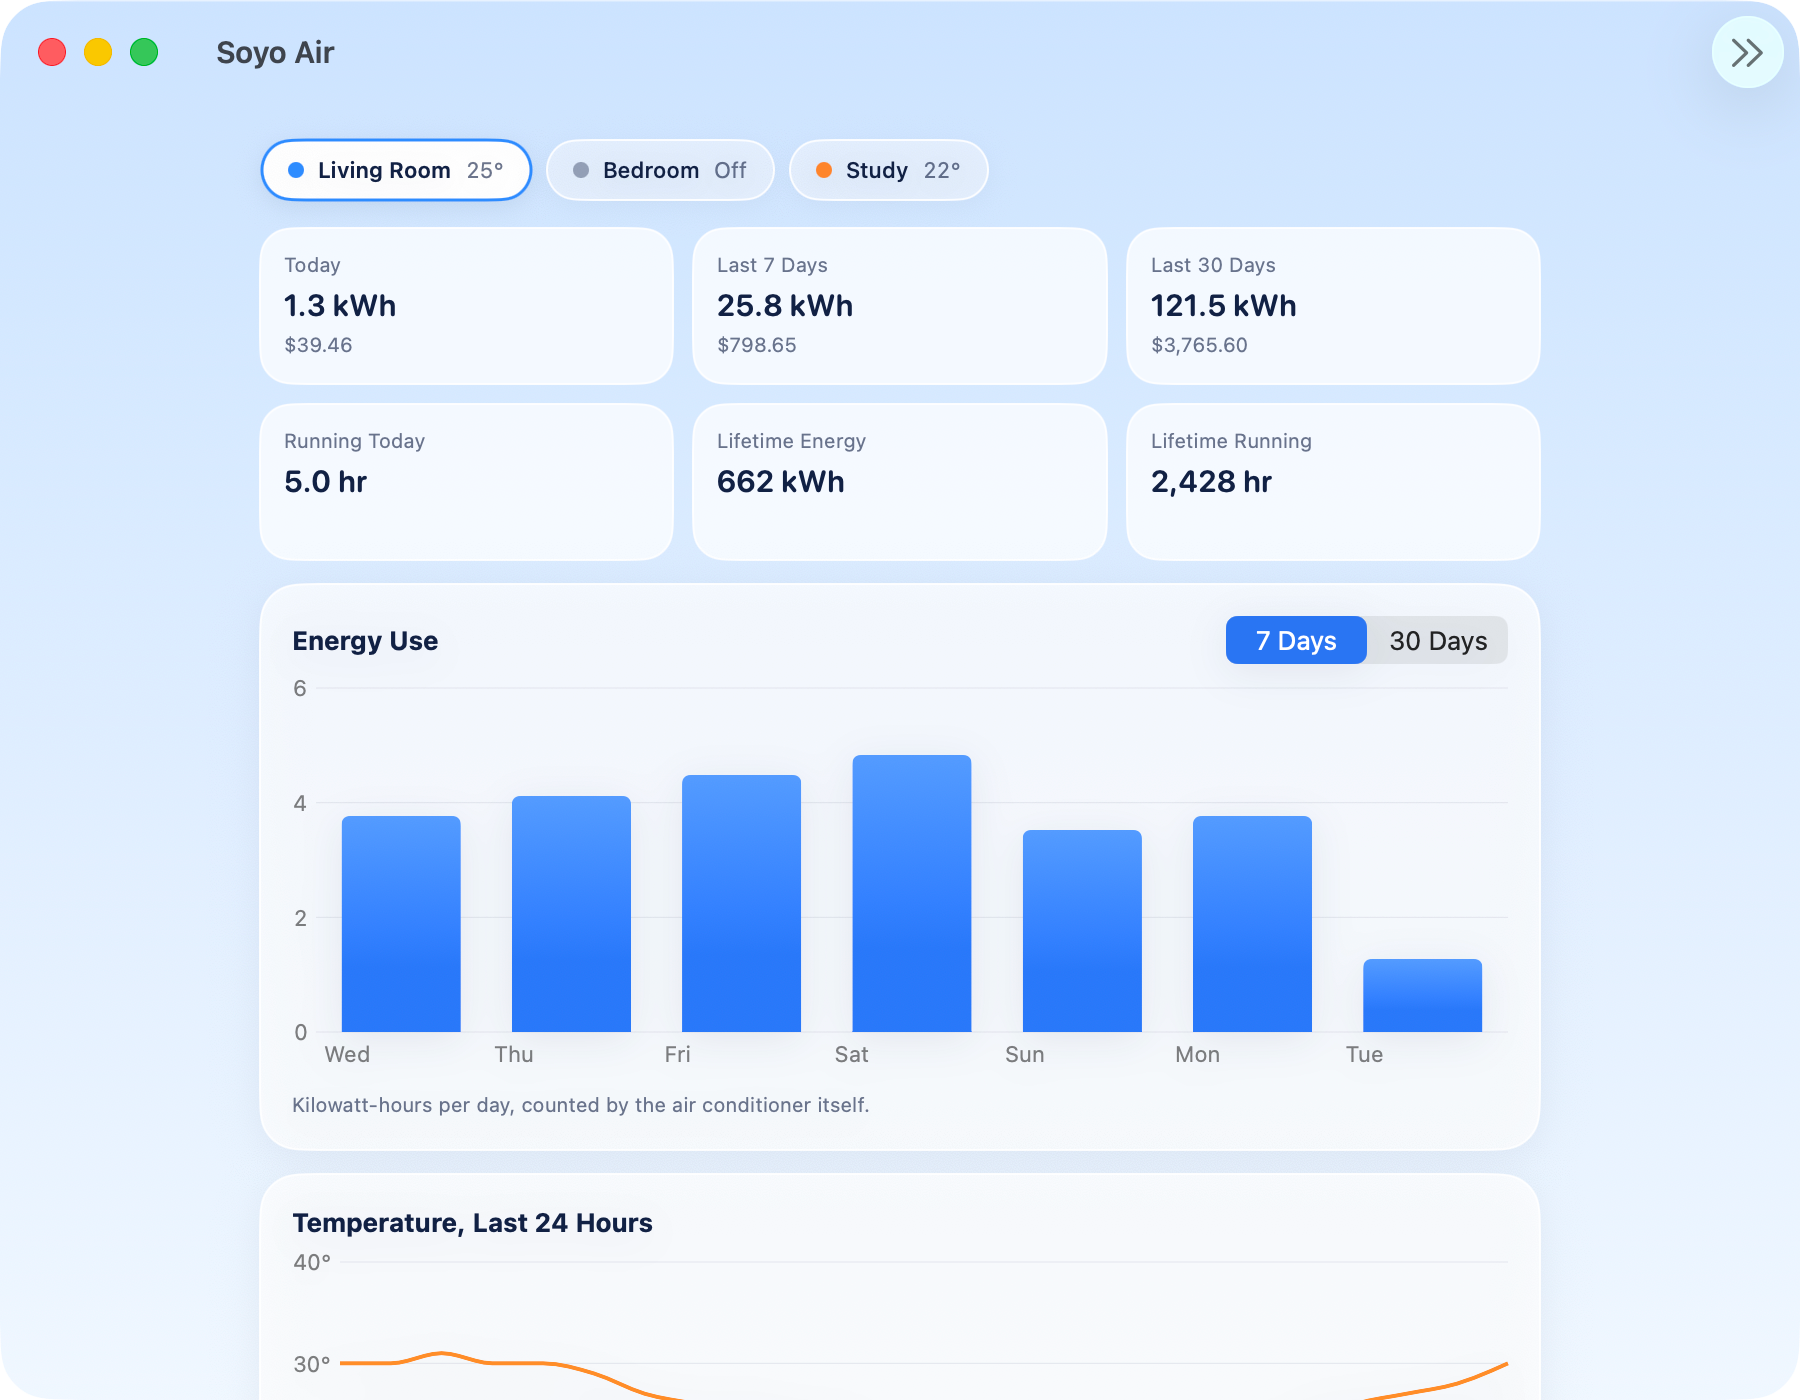
Task: Switch to the Bedroom unit
Action: point(660,170)
